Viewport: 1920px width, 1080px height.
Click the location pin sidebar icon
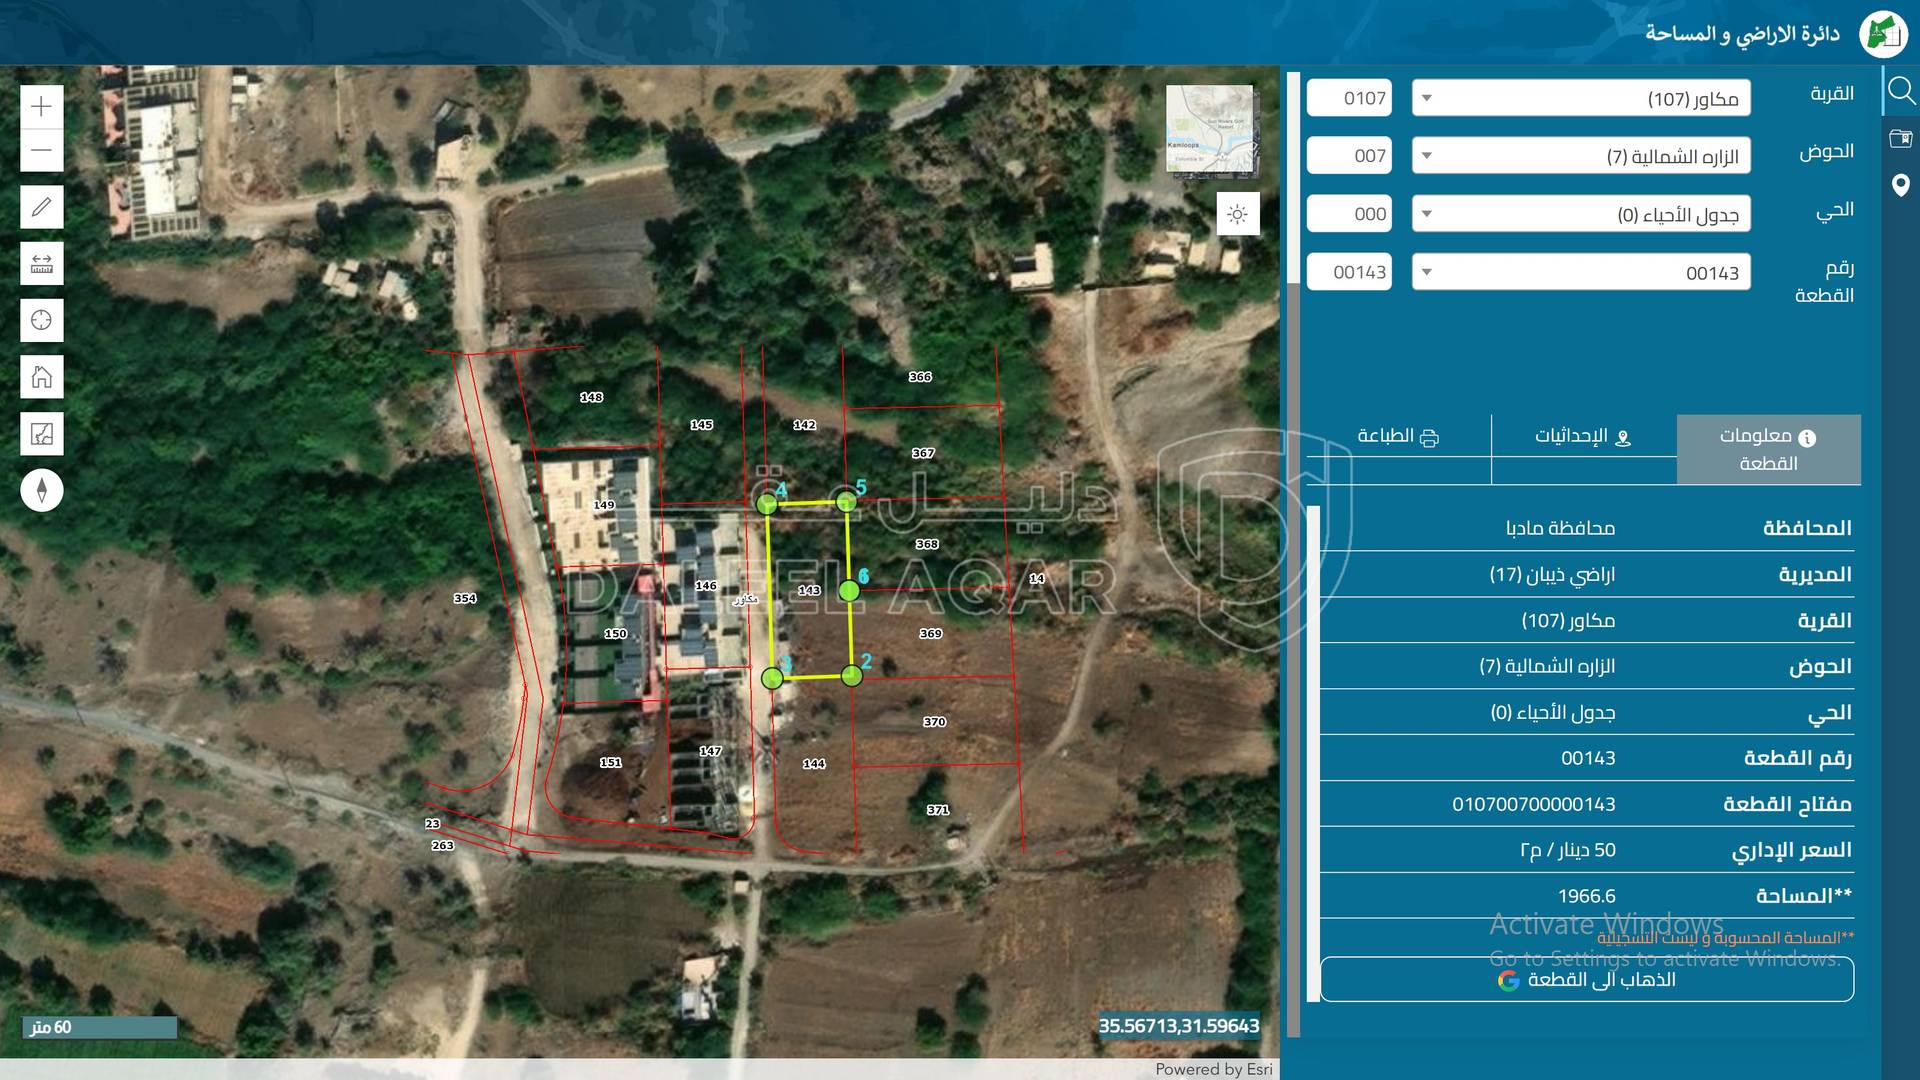(1901, 185)
